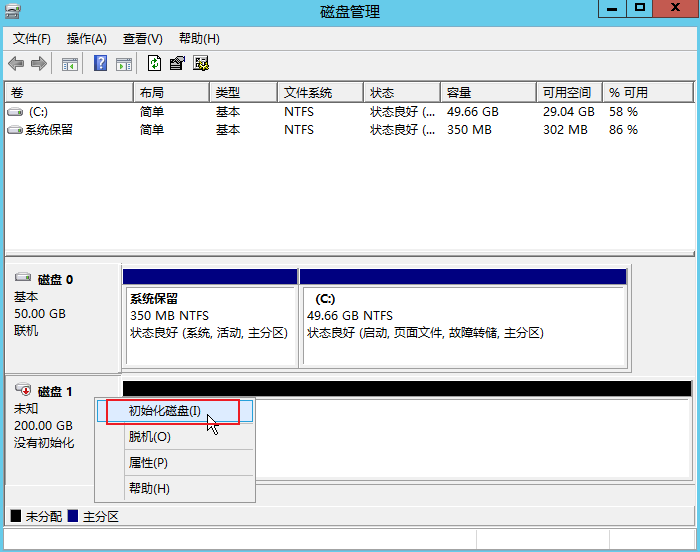
Task: Select 初始化磁盘(I) from context menu
Action: coord(165,411)
